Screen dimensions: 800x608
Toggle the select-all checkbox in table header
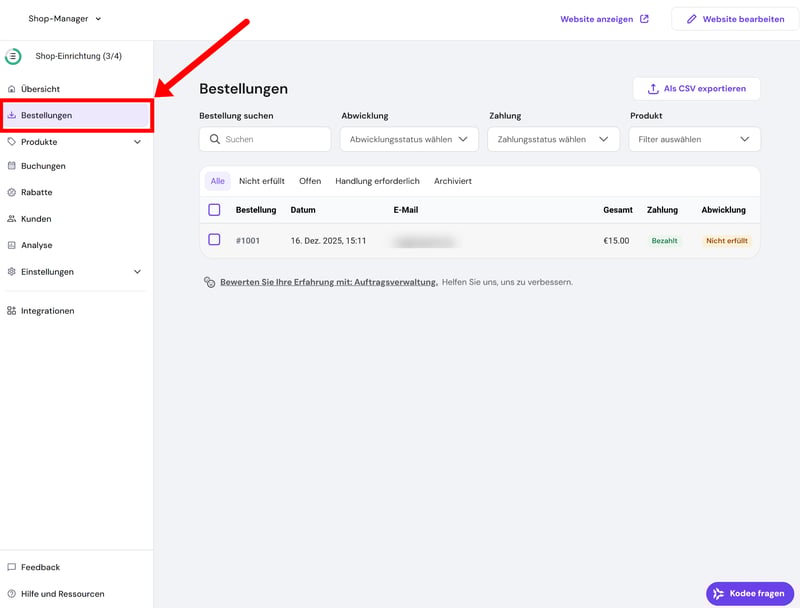coord(214,210)
